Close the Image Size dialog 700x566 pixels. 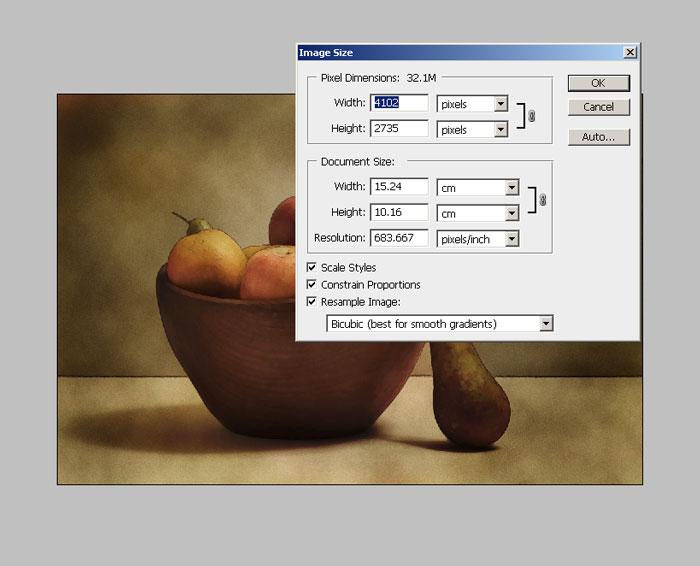(x=630, y=52)
